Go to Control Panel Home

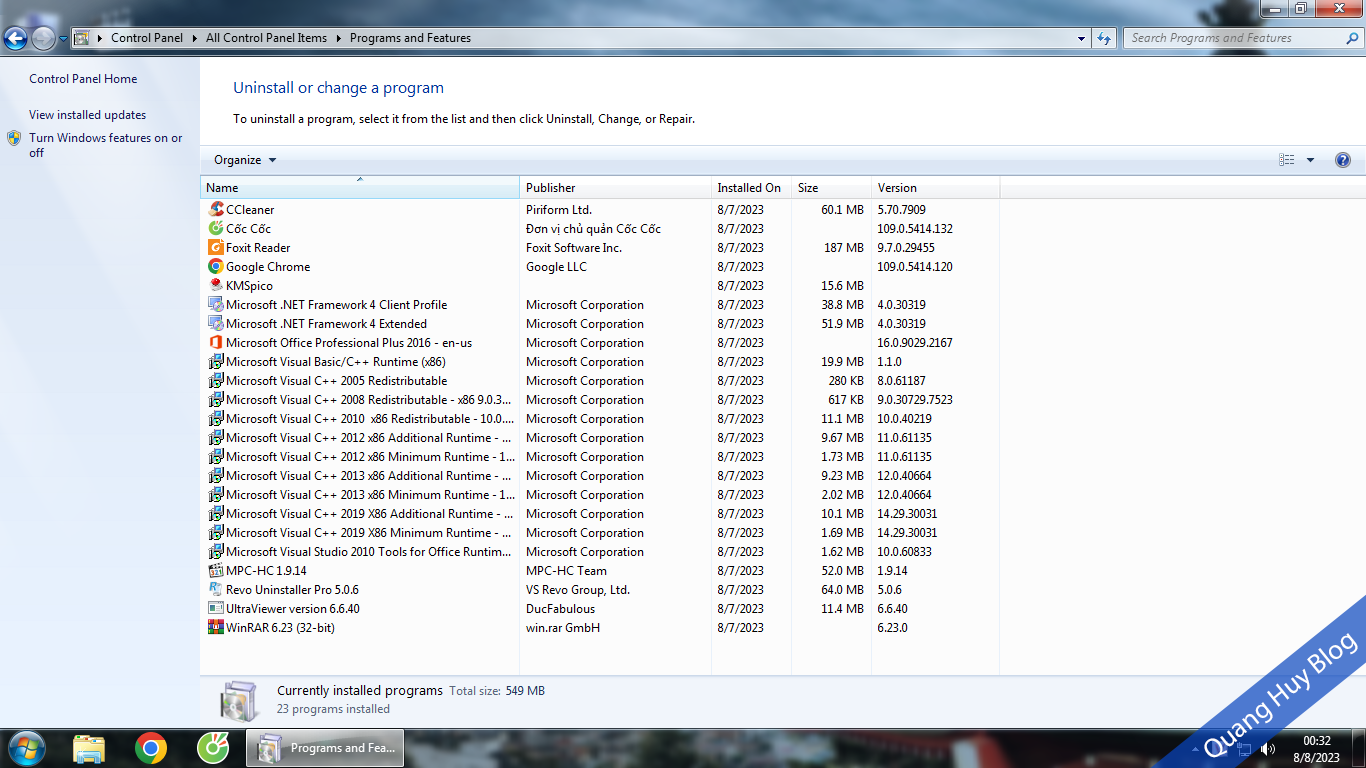(83, 79)
